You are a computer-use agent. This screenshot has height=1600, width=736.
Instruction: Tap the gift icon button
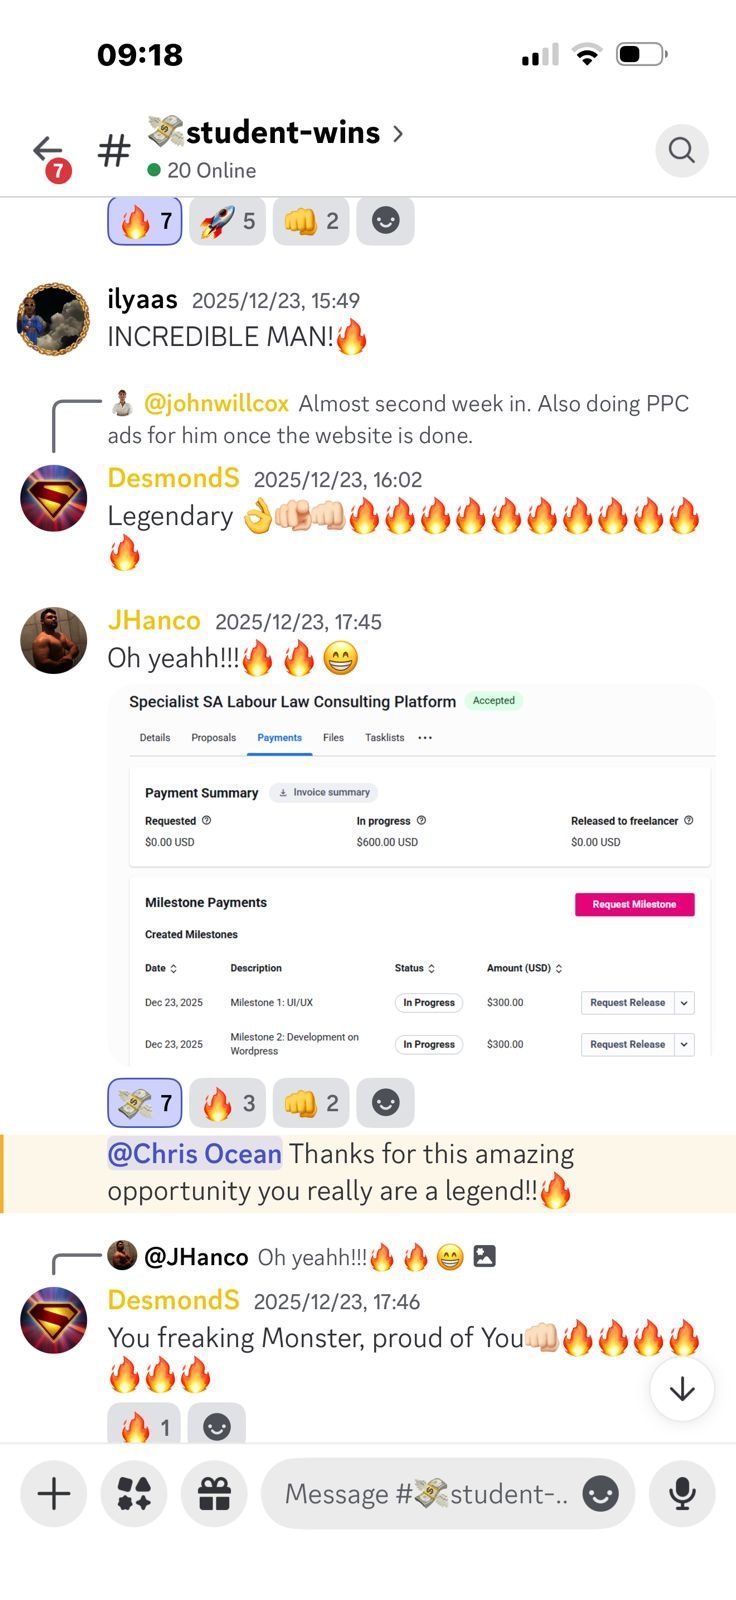tap(214, 1494)
